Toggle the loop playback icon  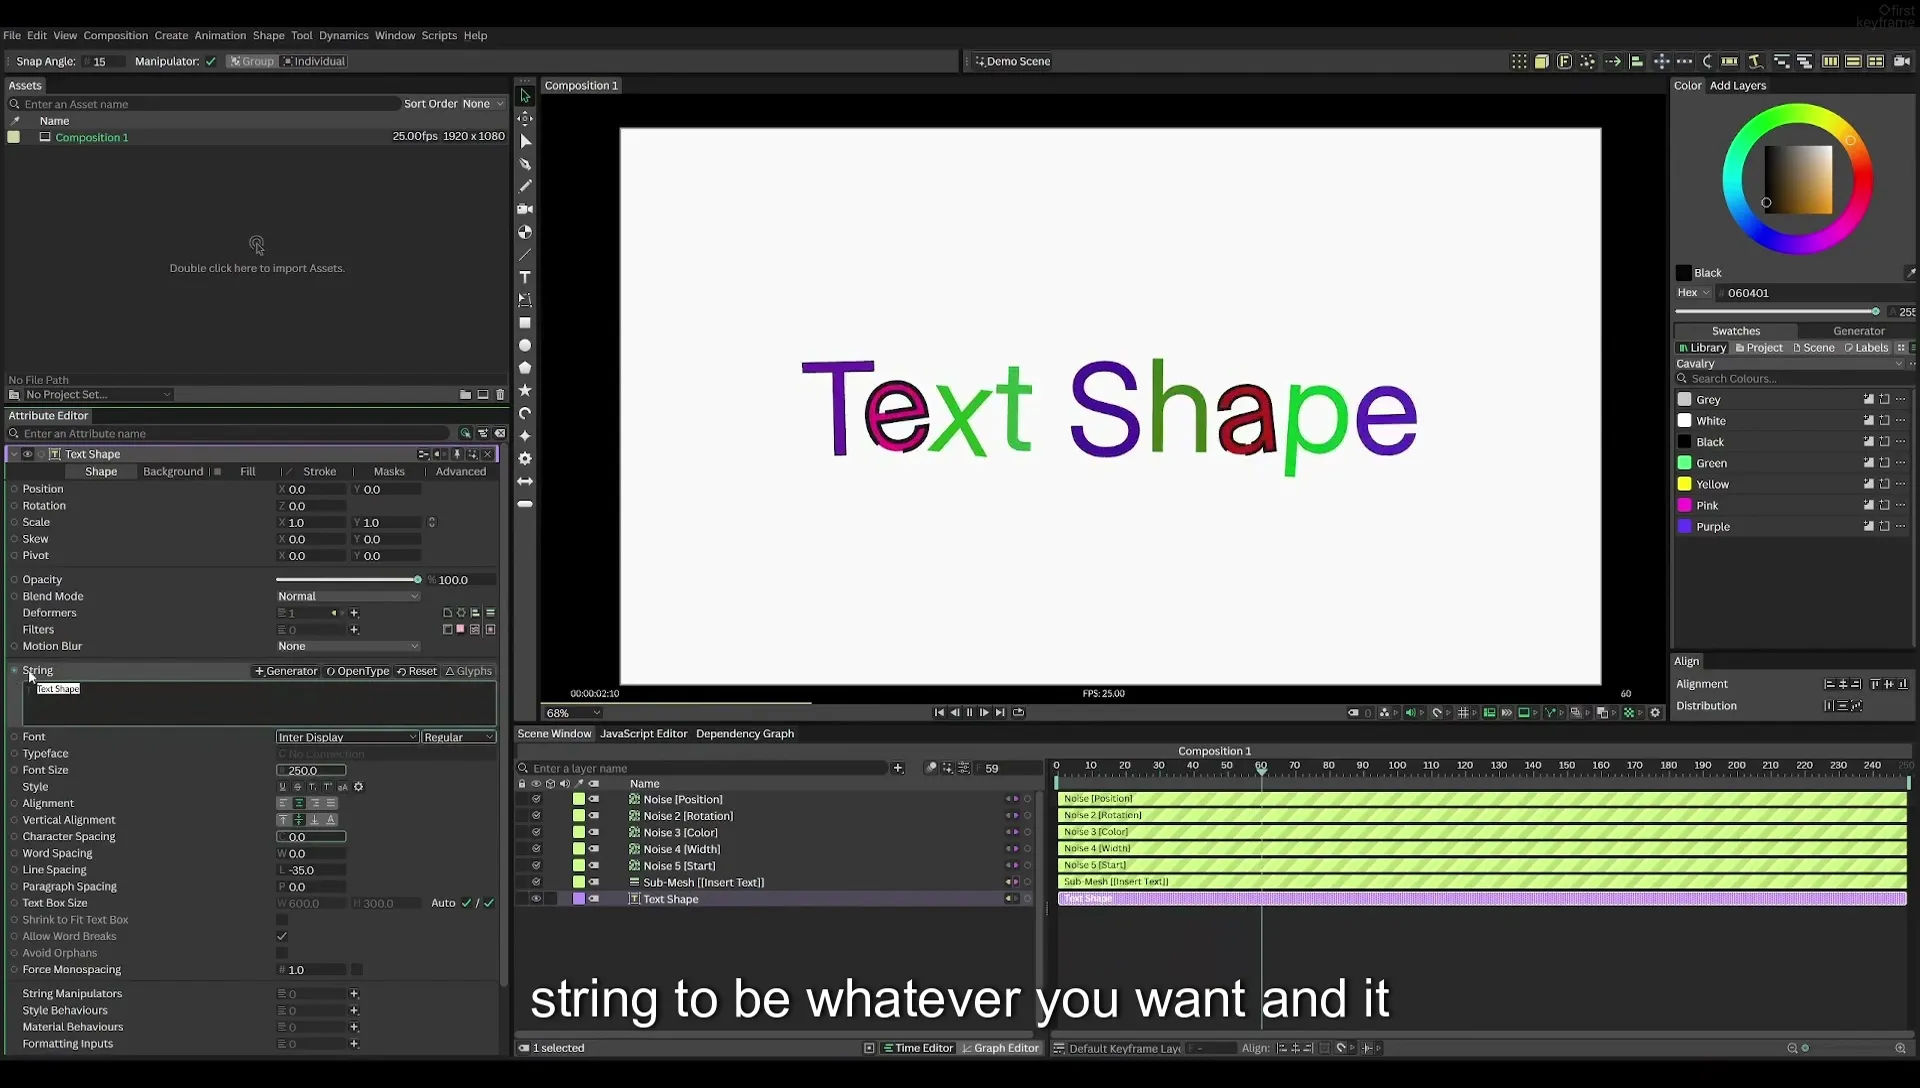pyautogui.click(x=1018, y=713)
